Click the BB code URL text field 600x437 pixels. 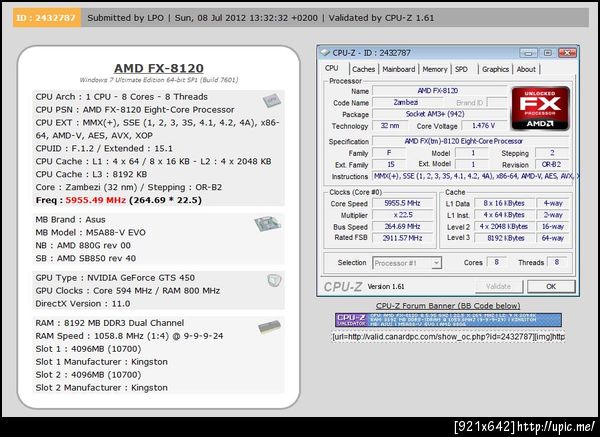(x=448, y=337)
